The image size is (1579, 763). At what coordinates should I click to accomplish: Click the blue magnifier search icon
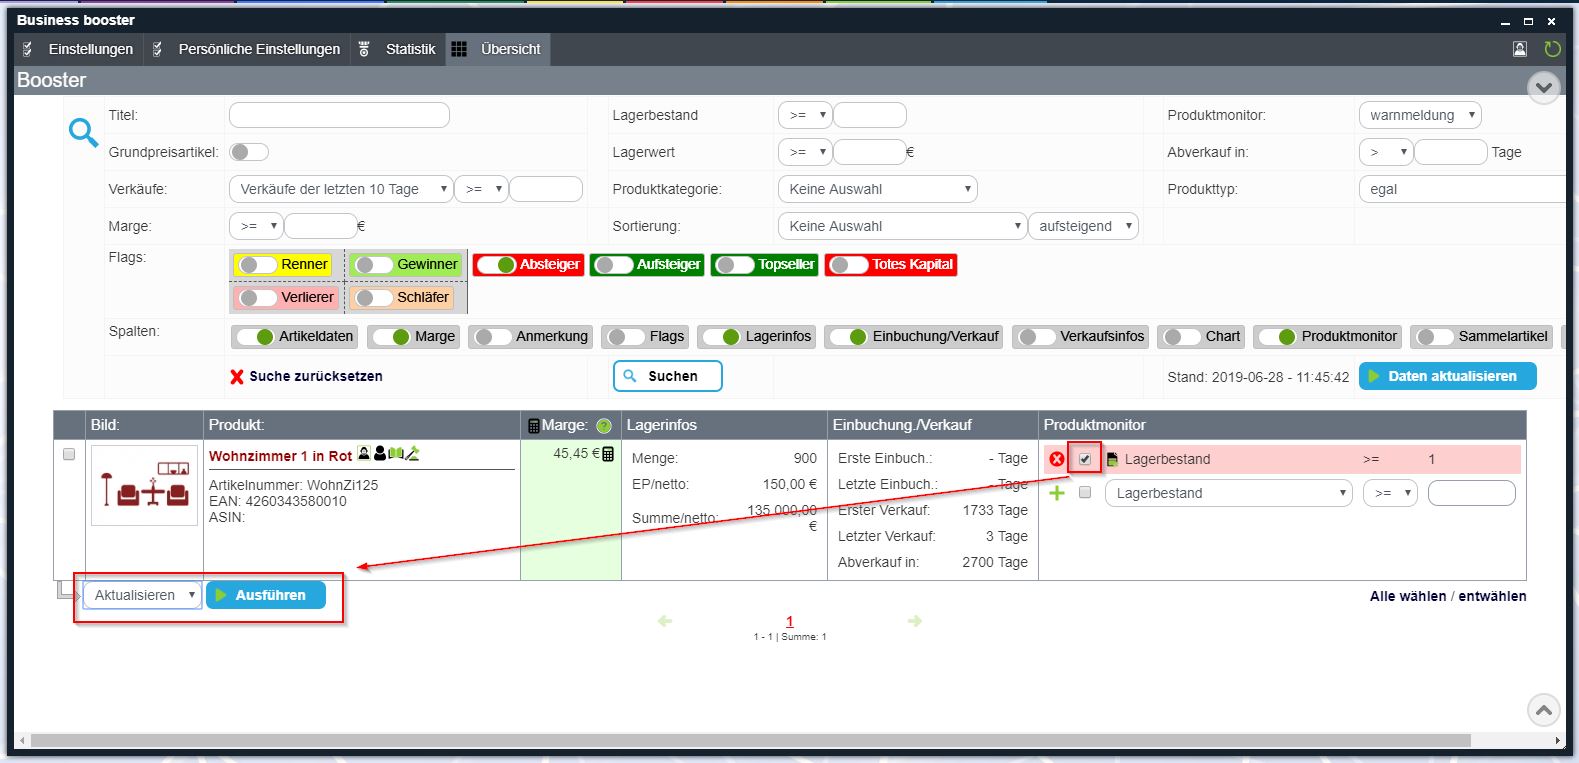point(83,132)
